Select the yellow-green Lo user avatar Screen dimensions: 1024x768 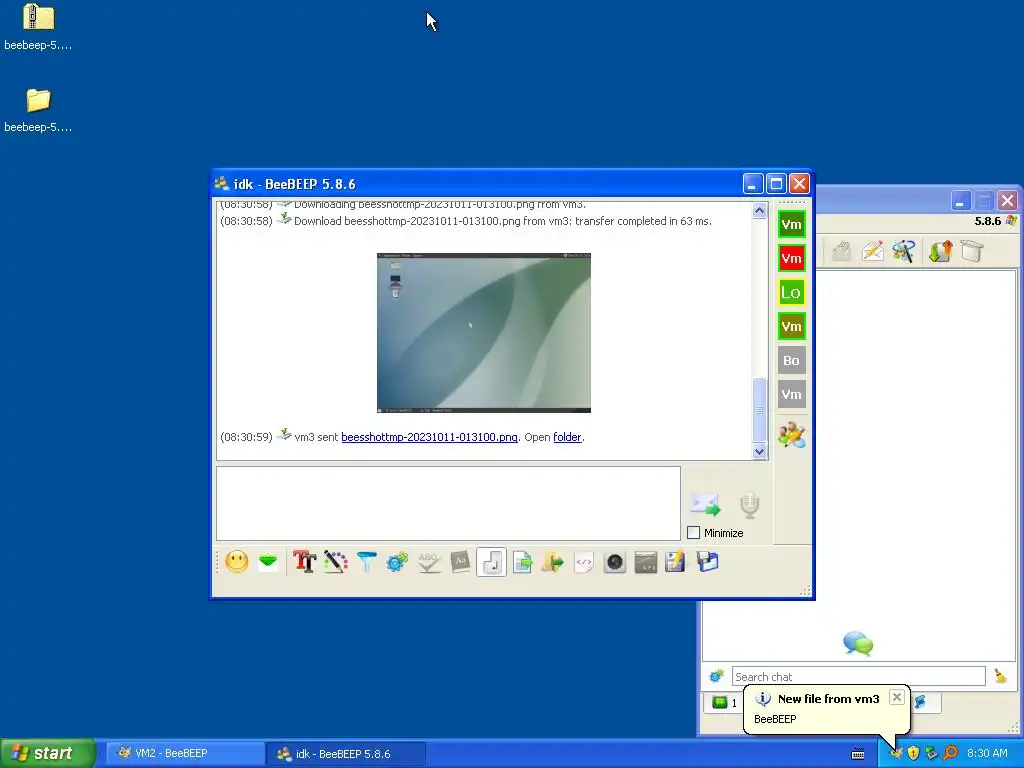click(x=792, y=293)
